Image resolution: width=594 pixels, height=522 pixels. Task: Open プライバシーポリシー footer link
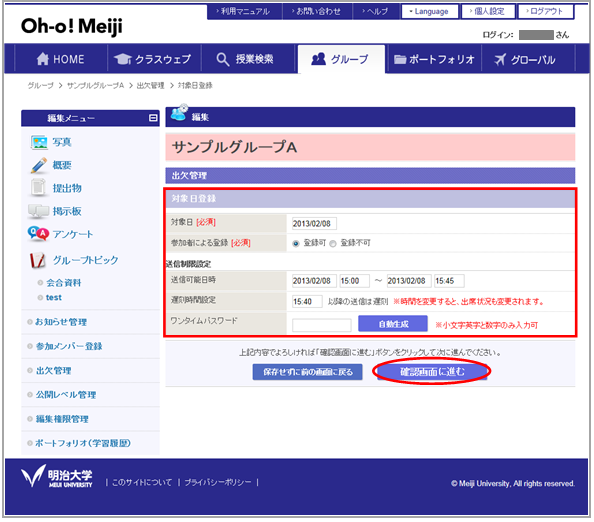(218, 482)
